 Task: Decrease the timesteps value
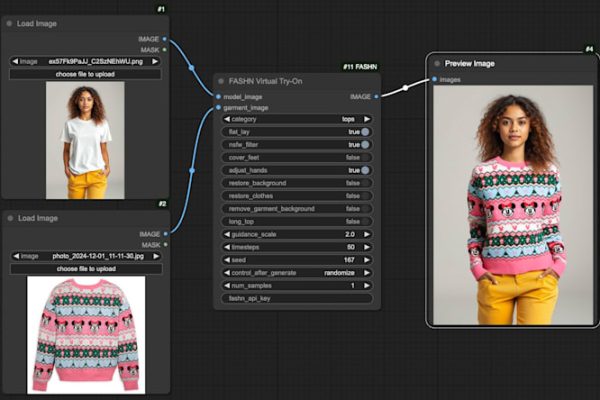click(x=227, y=247)
